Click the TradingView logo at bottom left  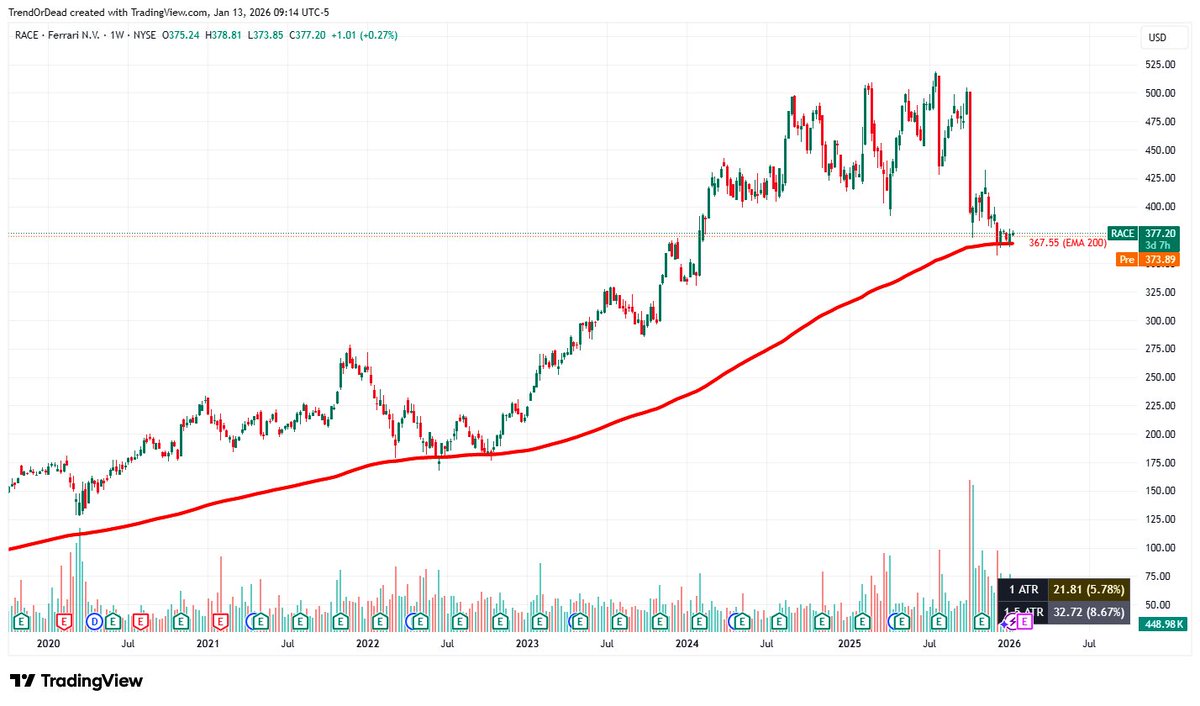(77, 681)
